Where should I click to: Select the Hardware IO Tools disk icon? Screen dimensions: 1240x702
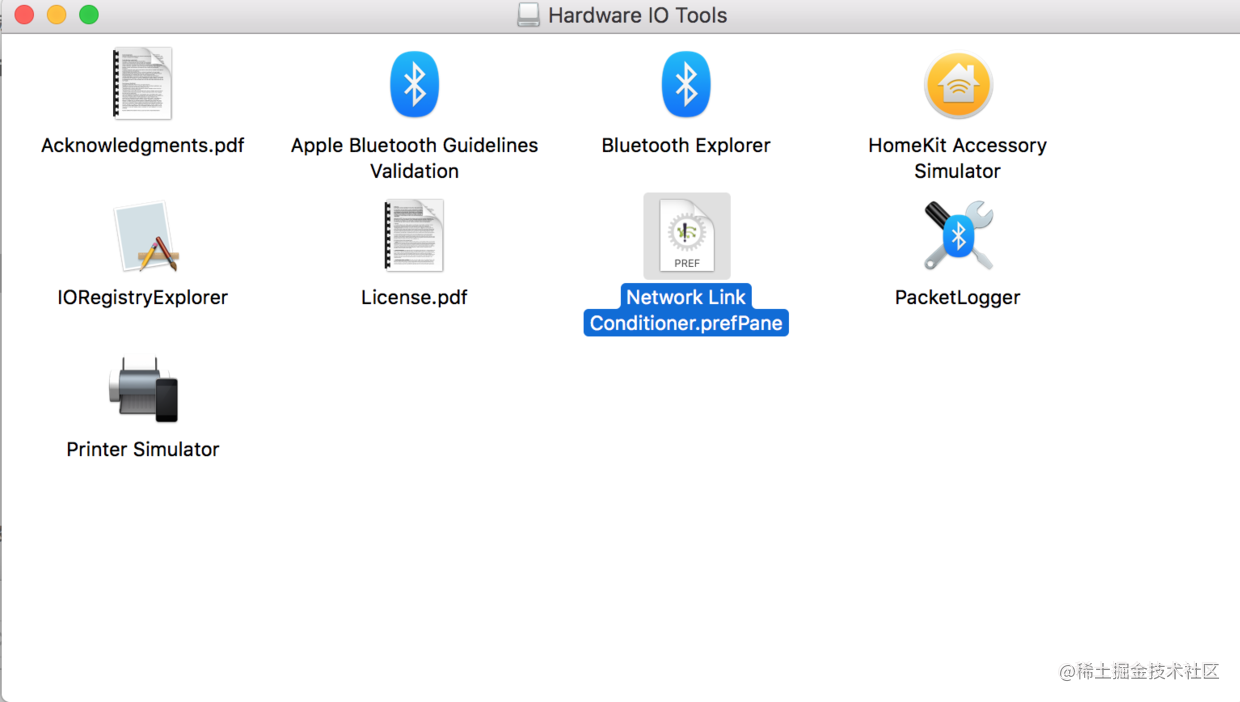click(x=527, y=15)
